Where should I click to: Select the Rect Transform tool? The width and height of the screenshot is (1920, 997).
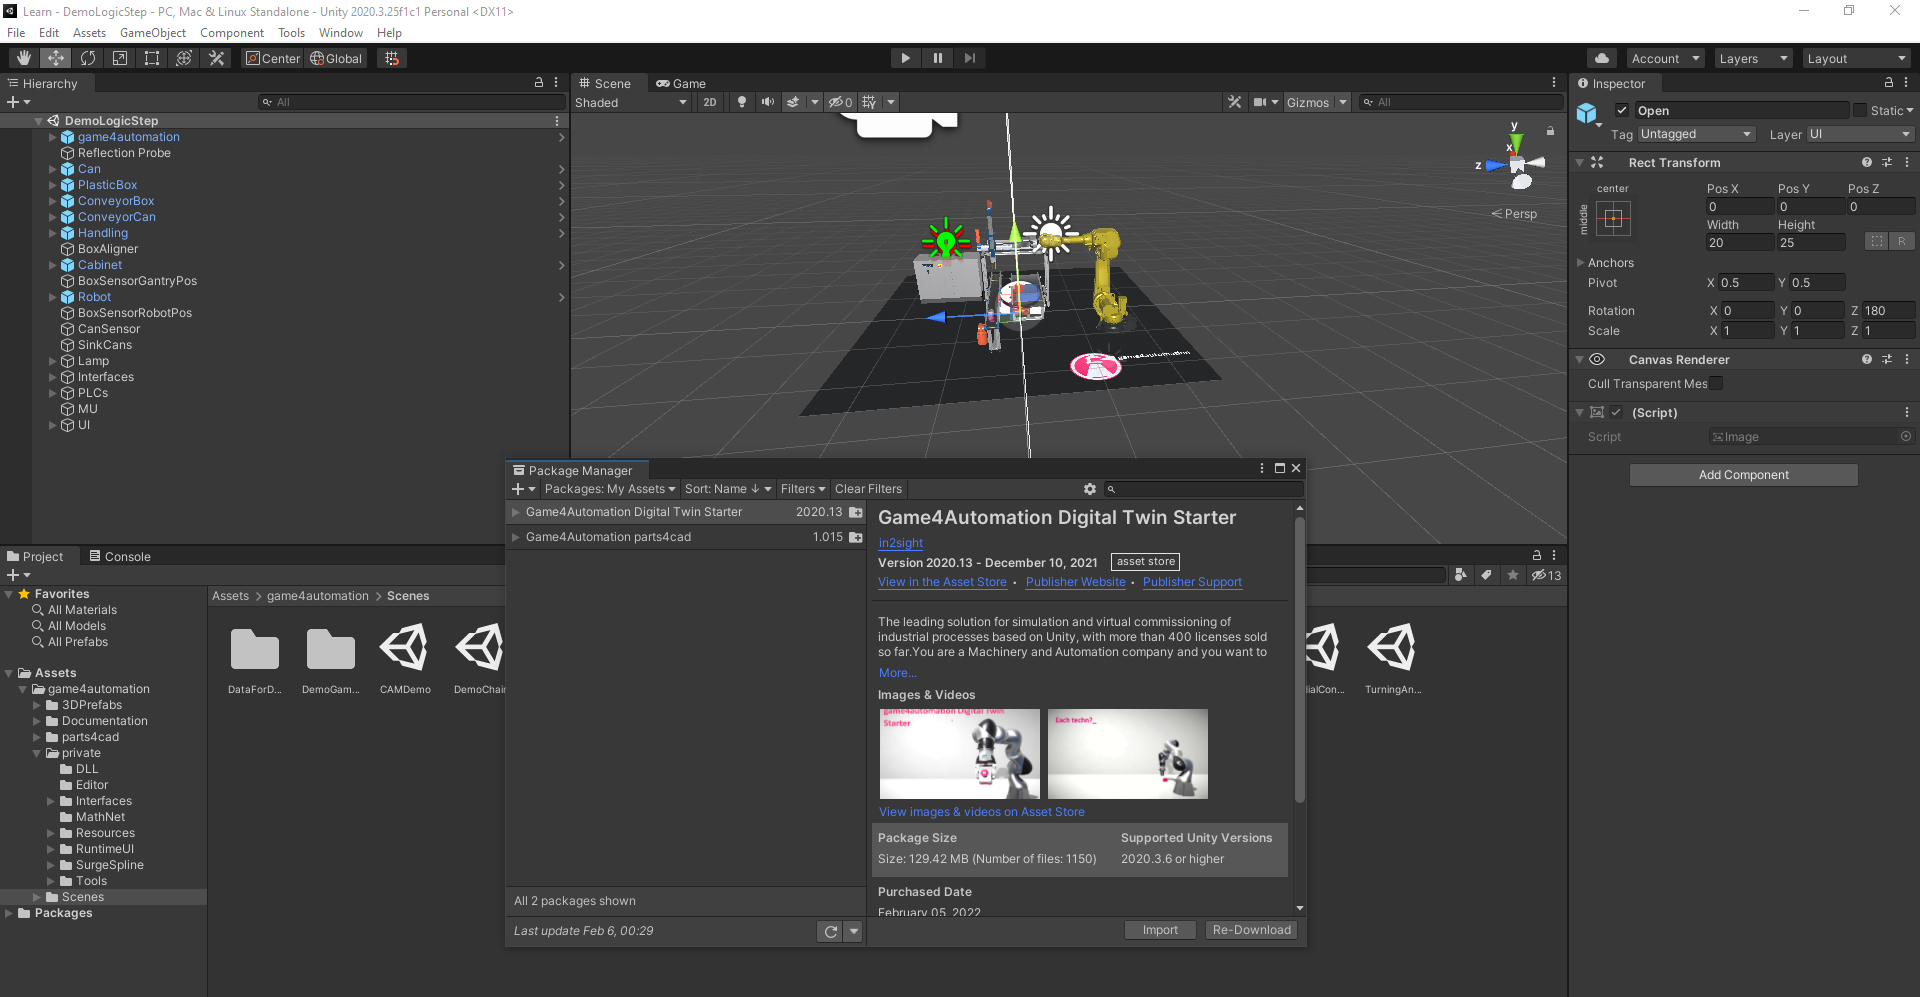pyautogui.click(x=152, y=58)
